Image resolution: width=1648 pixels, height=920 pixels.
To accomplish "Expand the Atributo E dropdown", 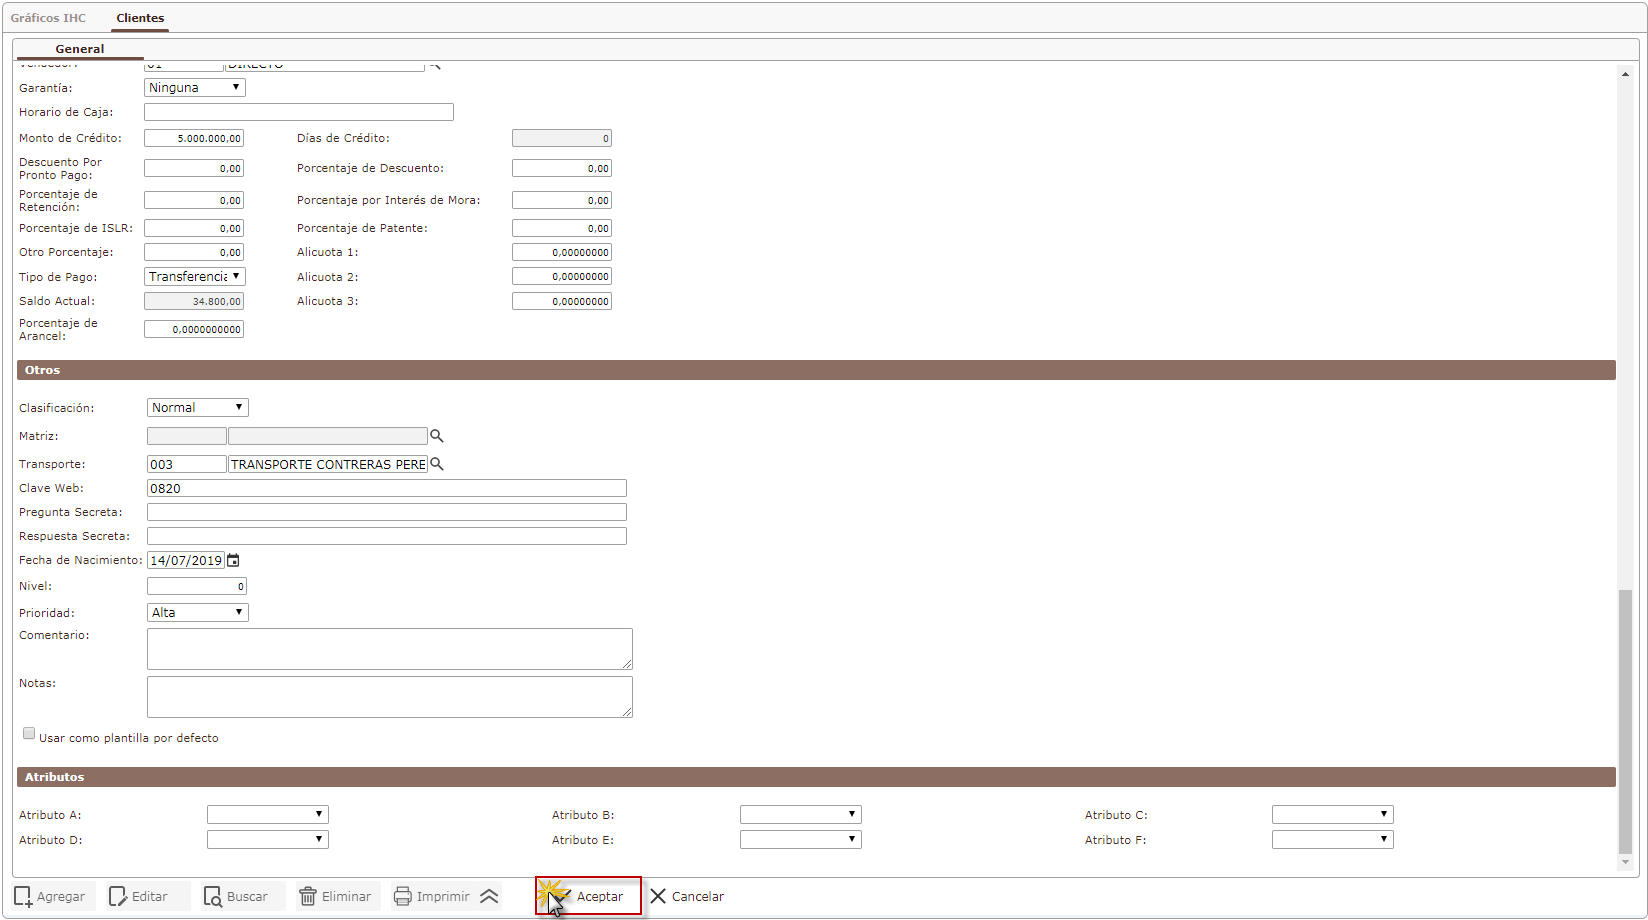I will pos(801,840).
